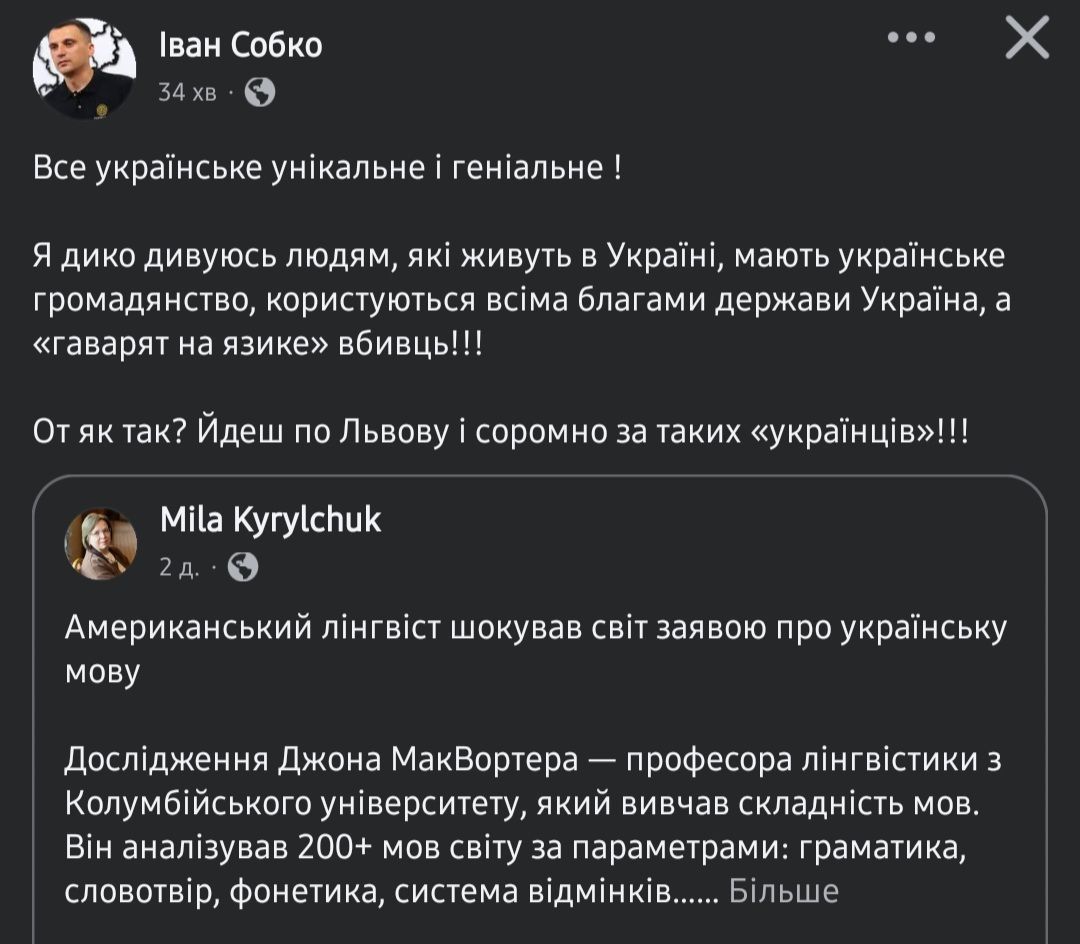This screenshot has width=1080, height=944.
Task: Click the line starting "От як так?"
Action: [500, 433]
